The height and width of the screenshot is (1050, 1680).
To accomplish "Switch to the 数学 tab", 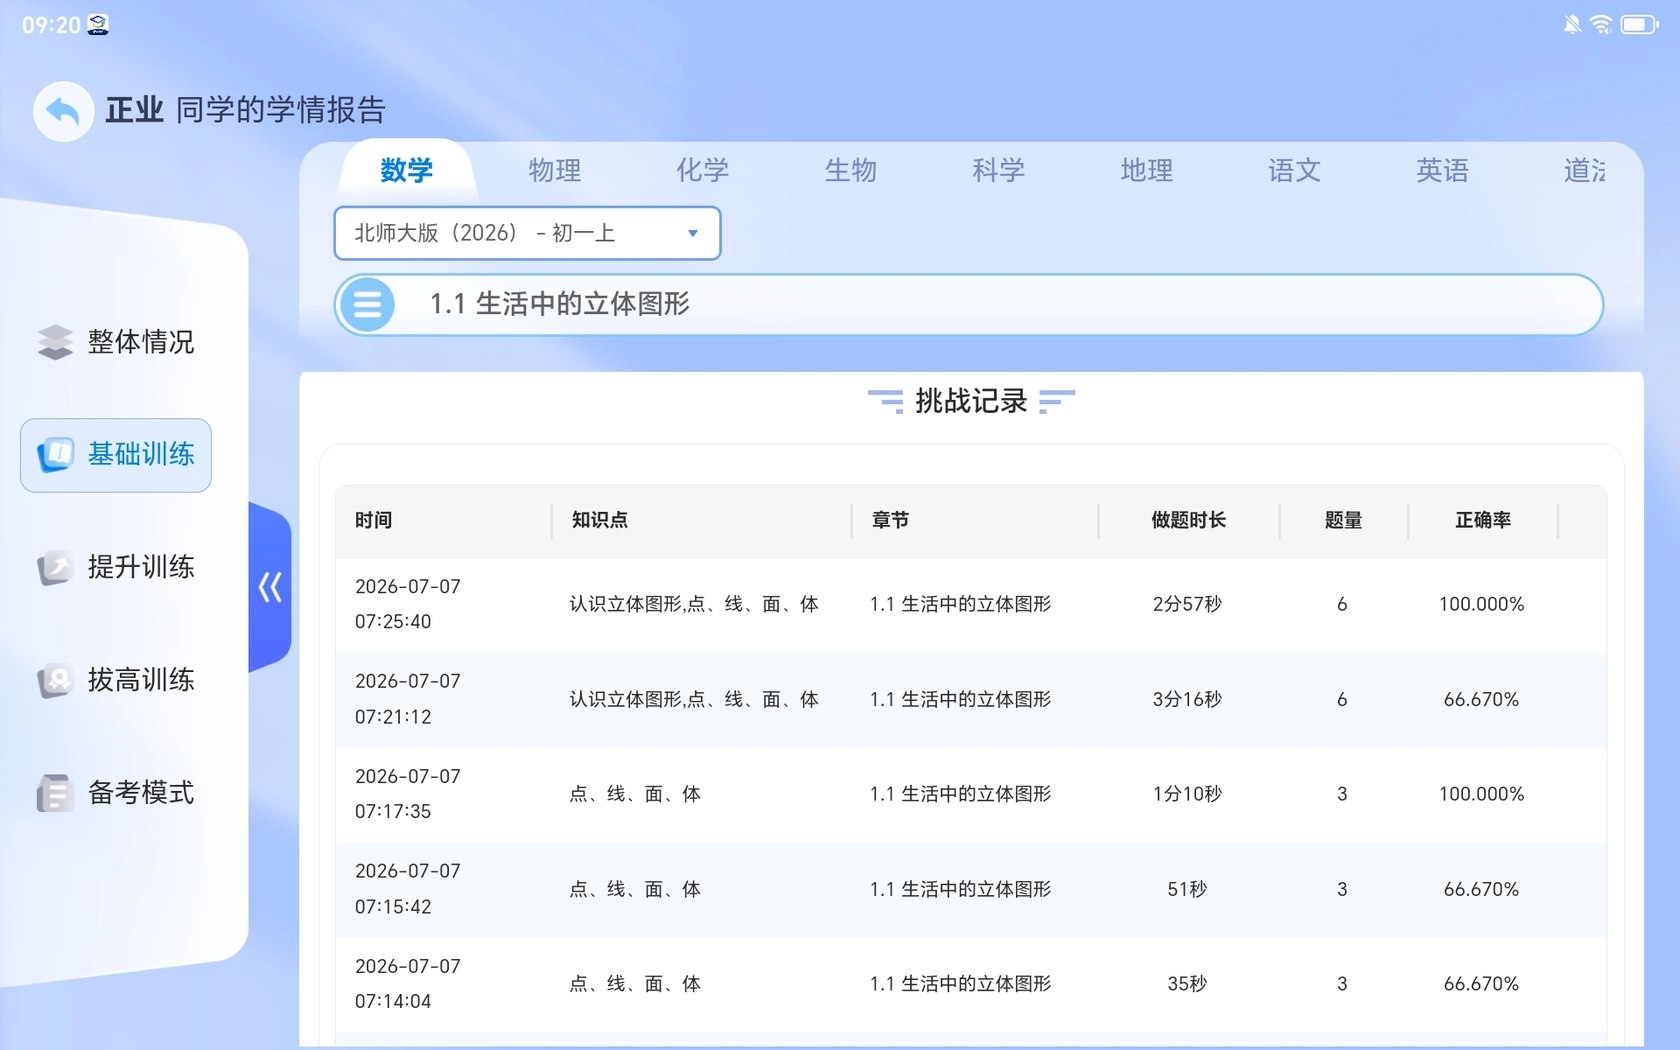I will pos(407,170).
